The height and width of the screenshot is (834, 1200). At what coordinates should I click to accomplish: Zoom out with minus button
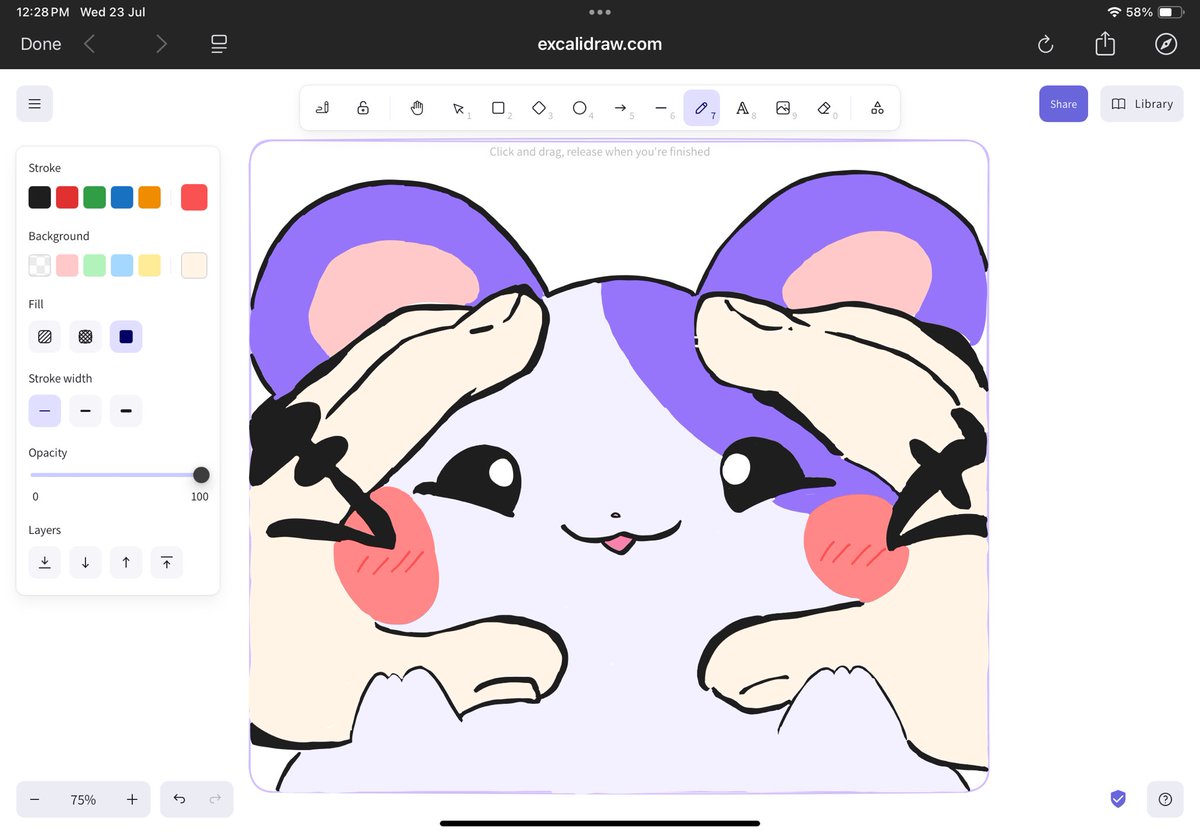coord(34,800)
